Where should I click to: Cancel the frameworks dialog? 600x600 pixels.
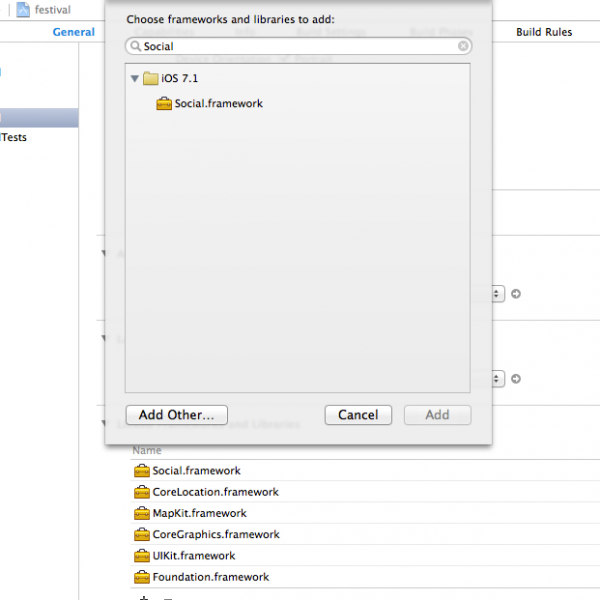pyautogui.click(x=358, y=415)
